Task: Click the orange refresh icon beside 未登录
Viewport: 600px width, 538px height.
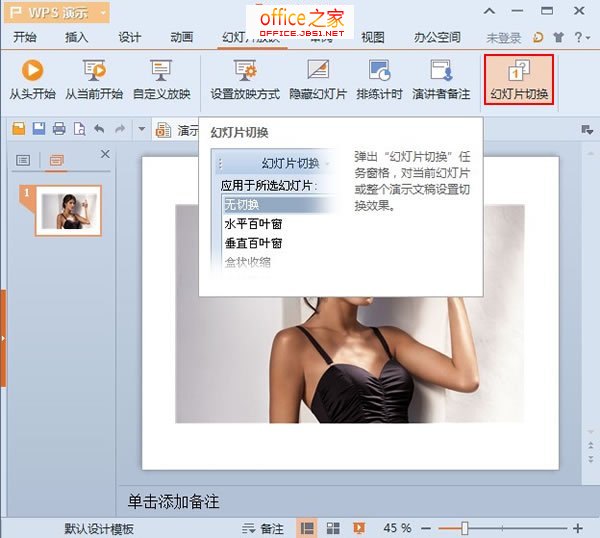Action: coord(538,37)
